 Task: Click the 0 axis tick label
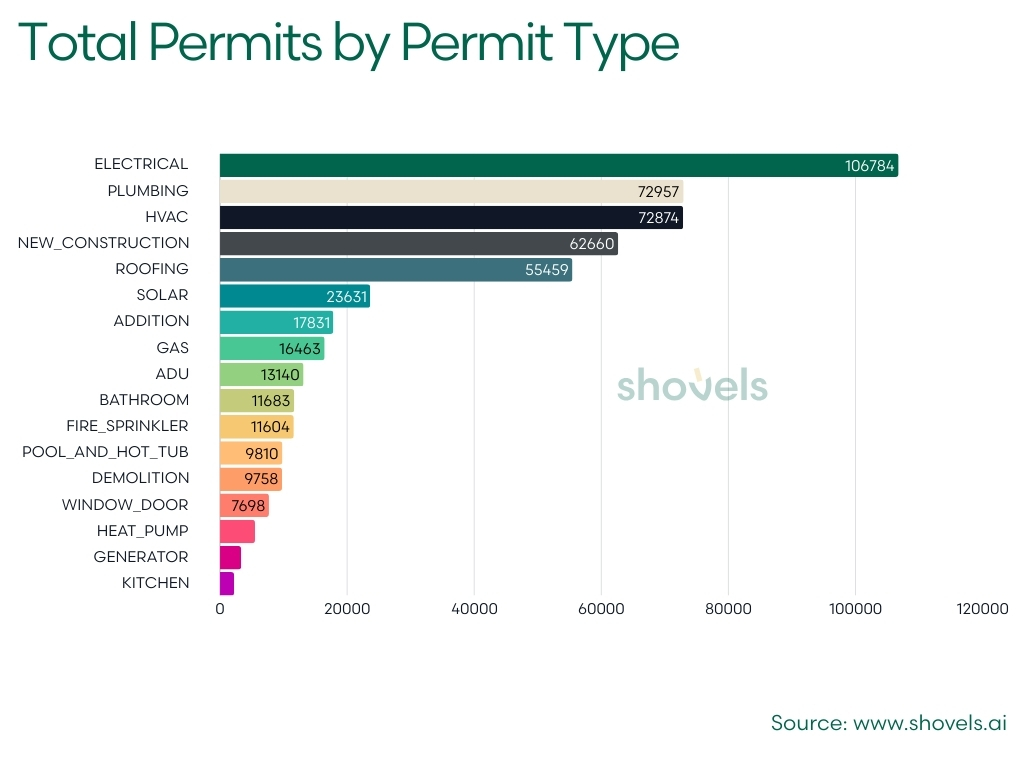point(220,609)
